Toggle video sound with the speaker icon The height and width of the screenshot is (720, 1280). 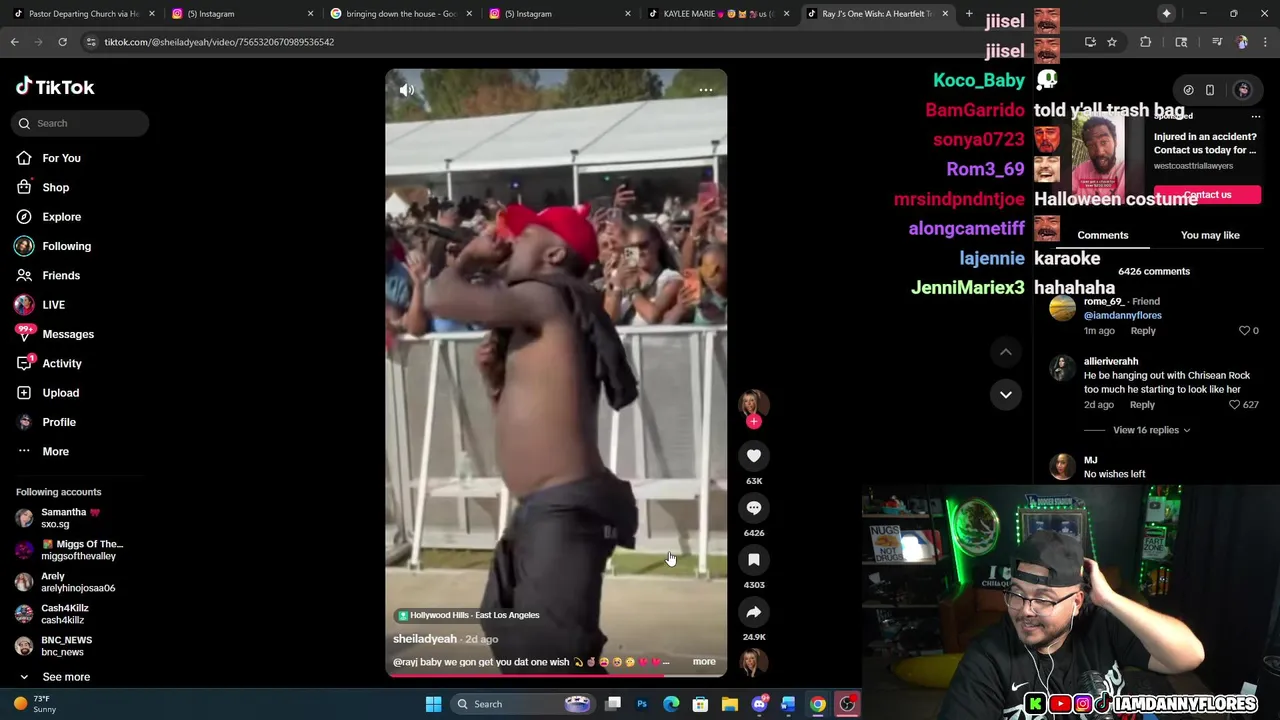[x=407, y=90]
